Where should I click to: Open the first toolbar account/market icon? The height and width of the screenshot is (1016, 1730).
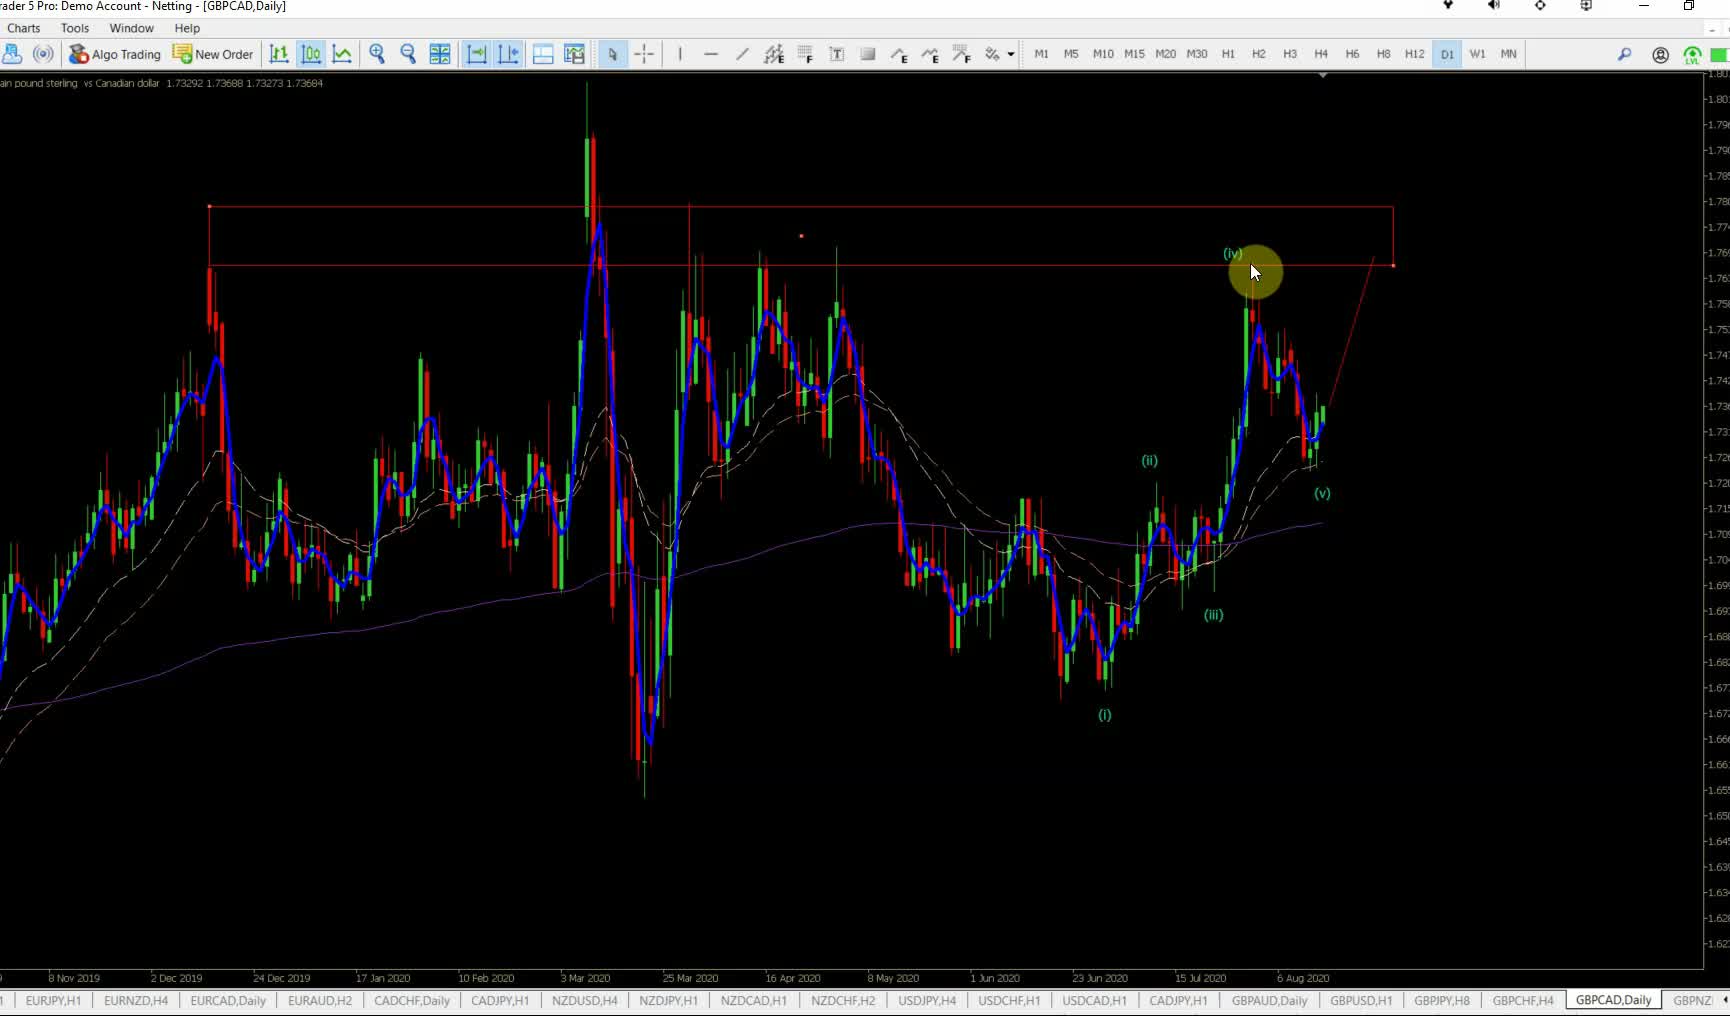click(x=12, y=54)
